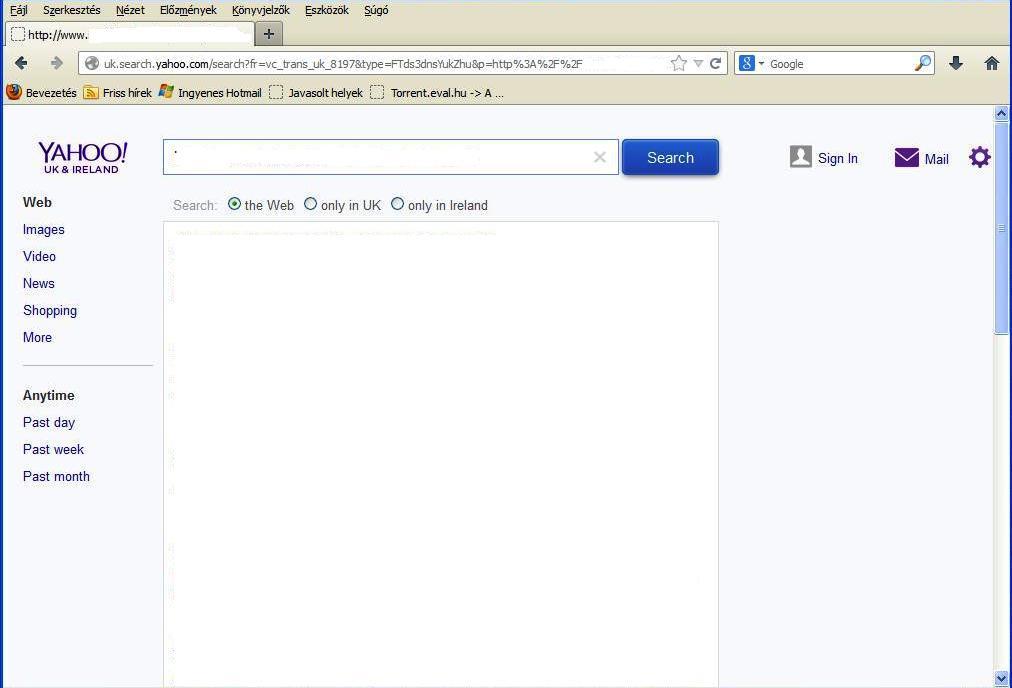Open the downloads arrow icon
Image resolution: width=1012 pixels, height=688 pixels.
coord(956,63)
